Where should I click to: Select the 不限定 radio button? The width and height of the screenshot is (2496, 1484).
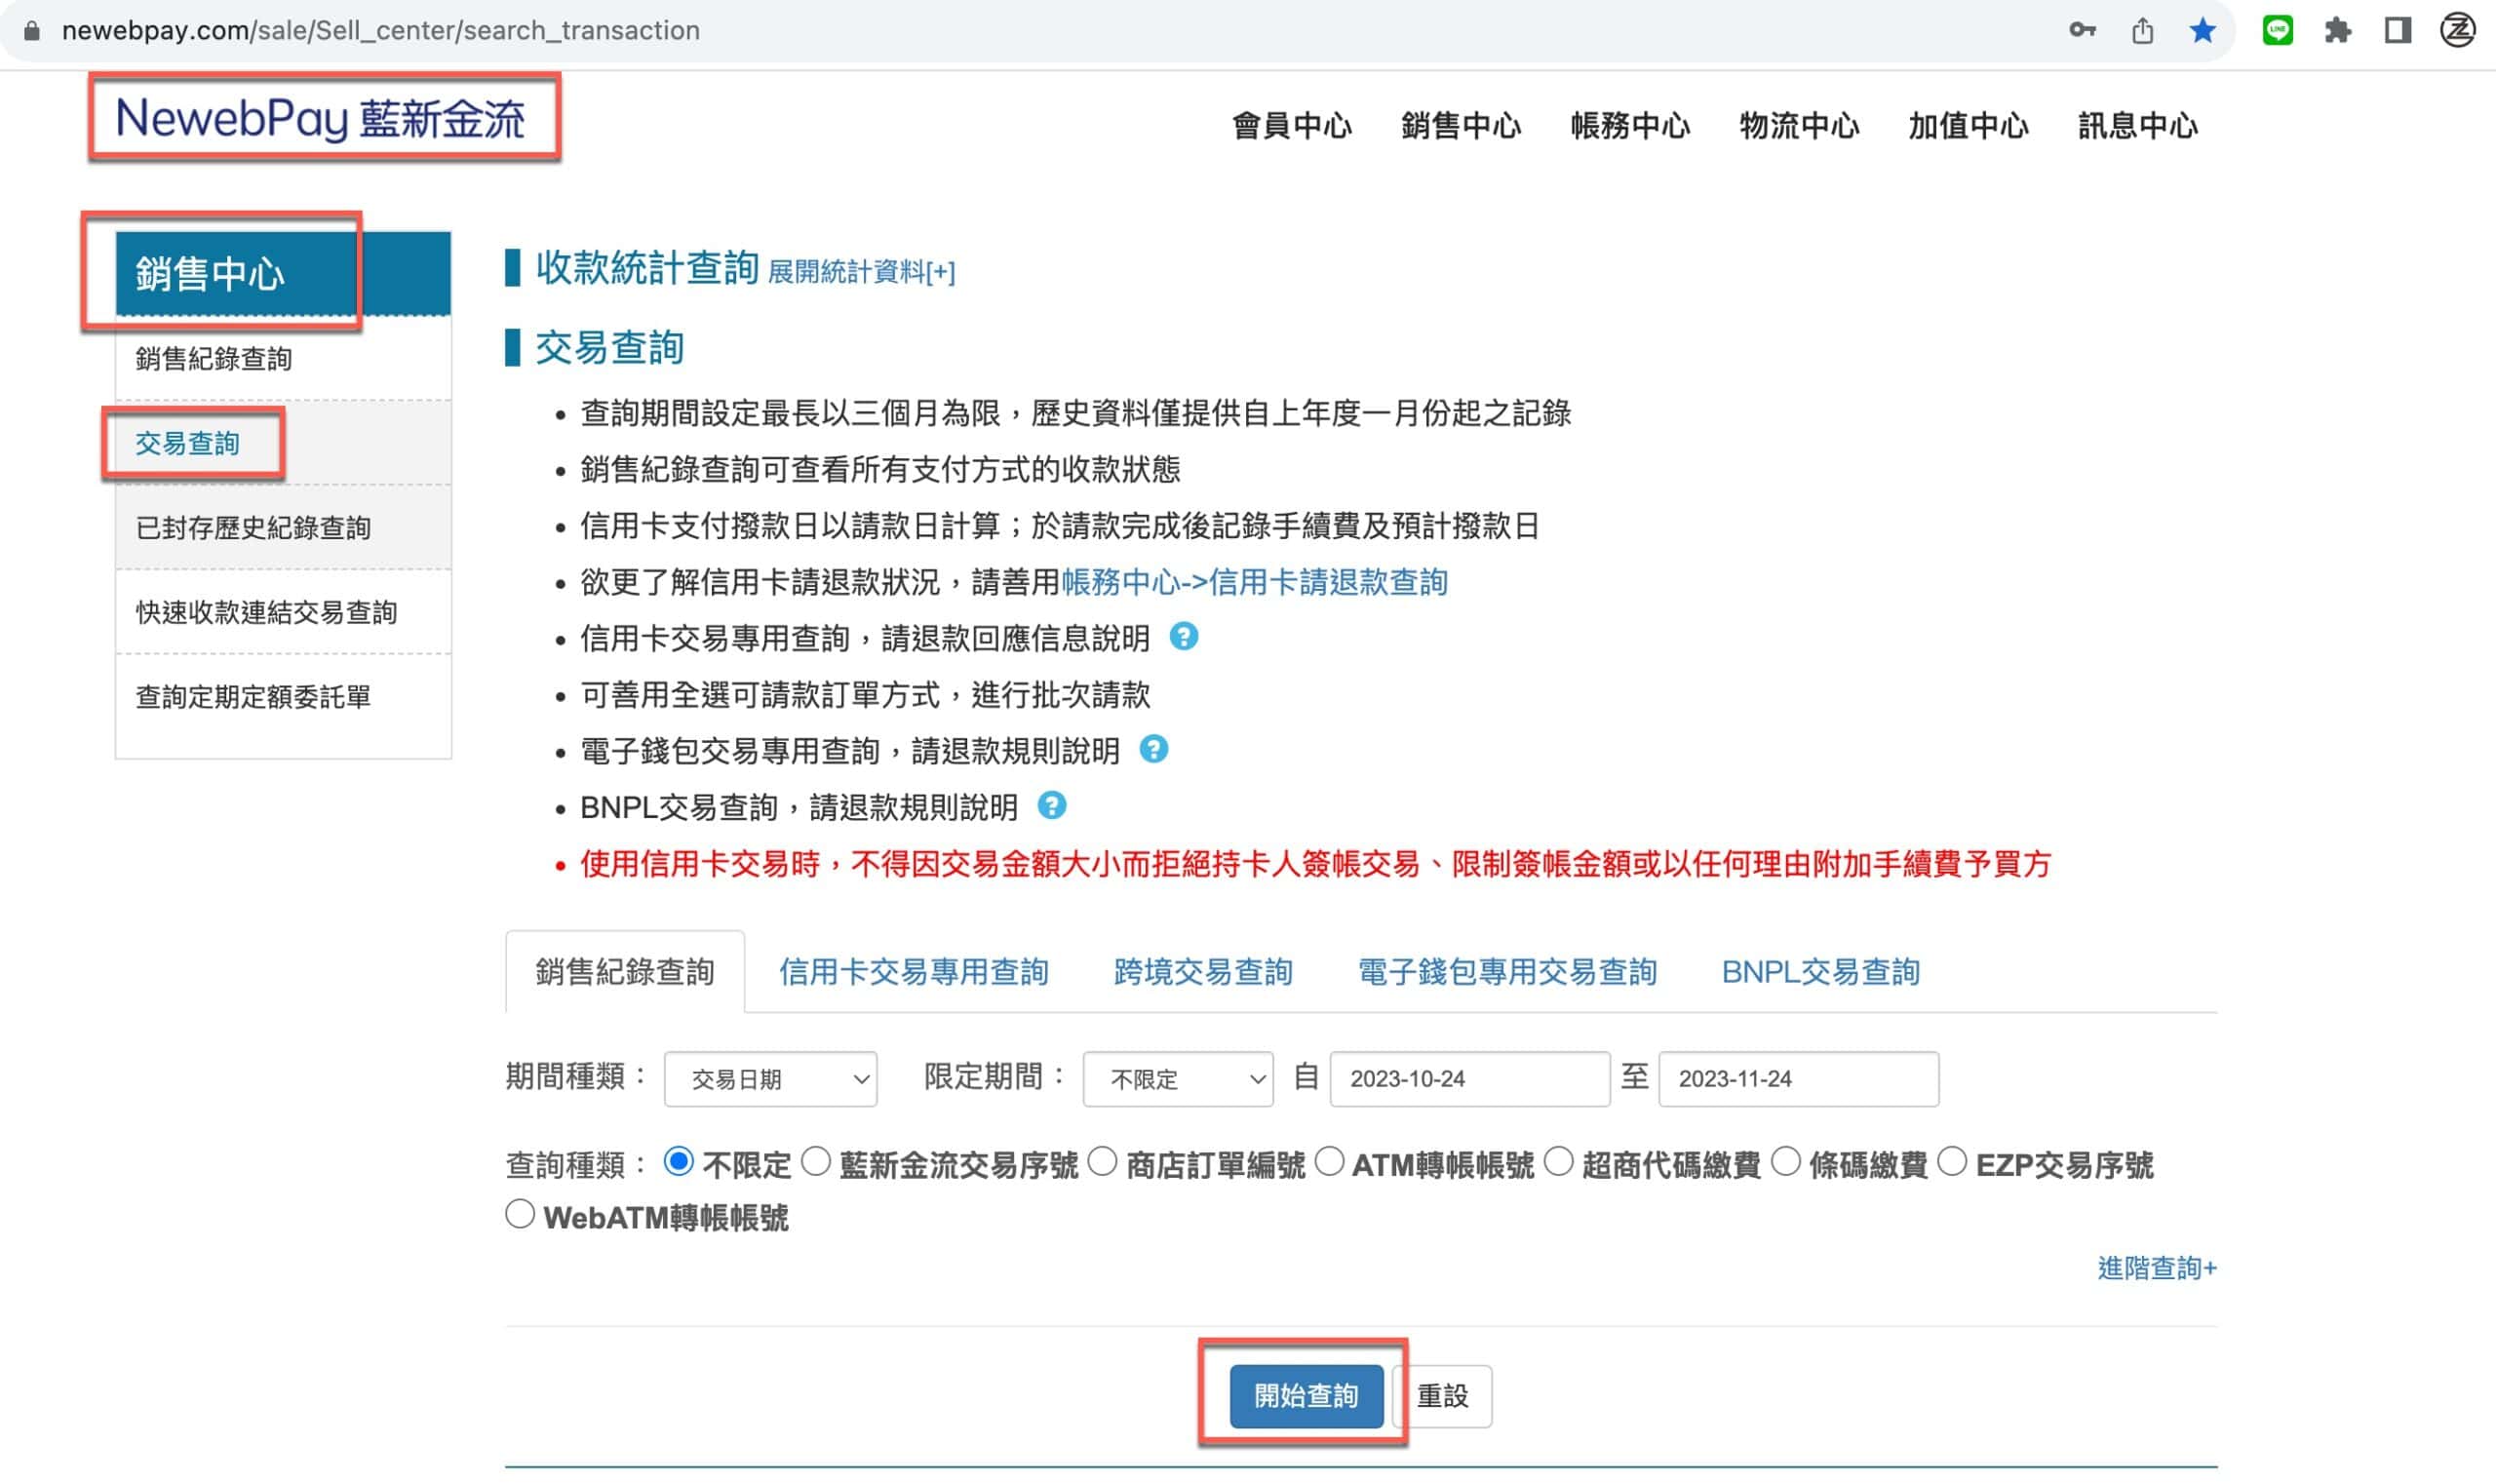(x=679, y=1161)
